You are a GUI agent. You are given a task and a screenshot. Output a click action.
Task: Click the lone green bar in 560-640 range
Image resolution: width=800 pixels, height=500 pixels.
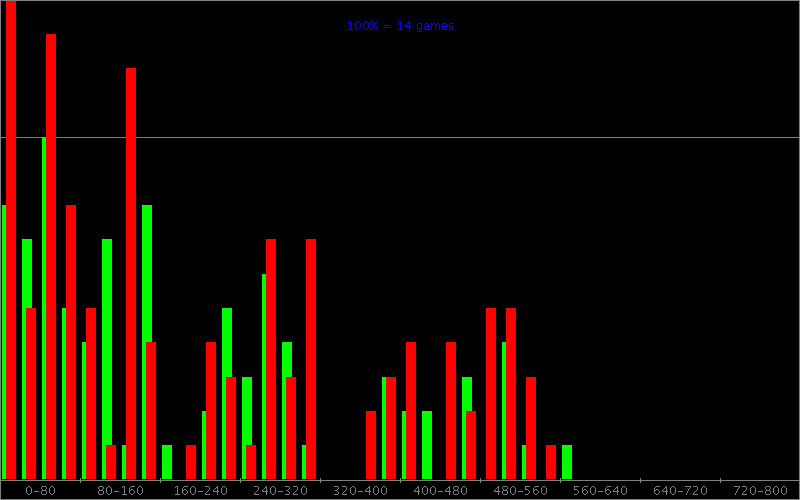click(567, 462)
